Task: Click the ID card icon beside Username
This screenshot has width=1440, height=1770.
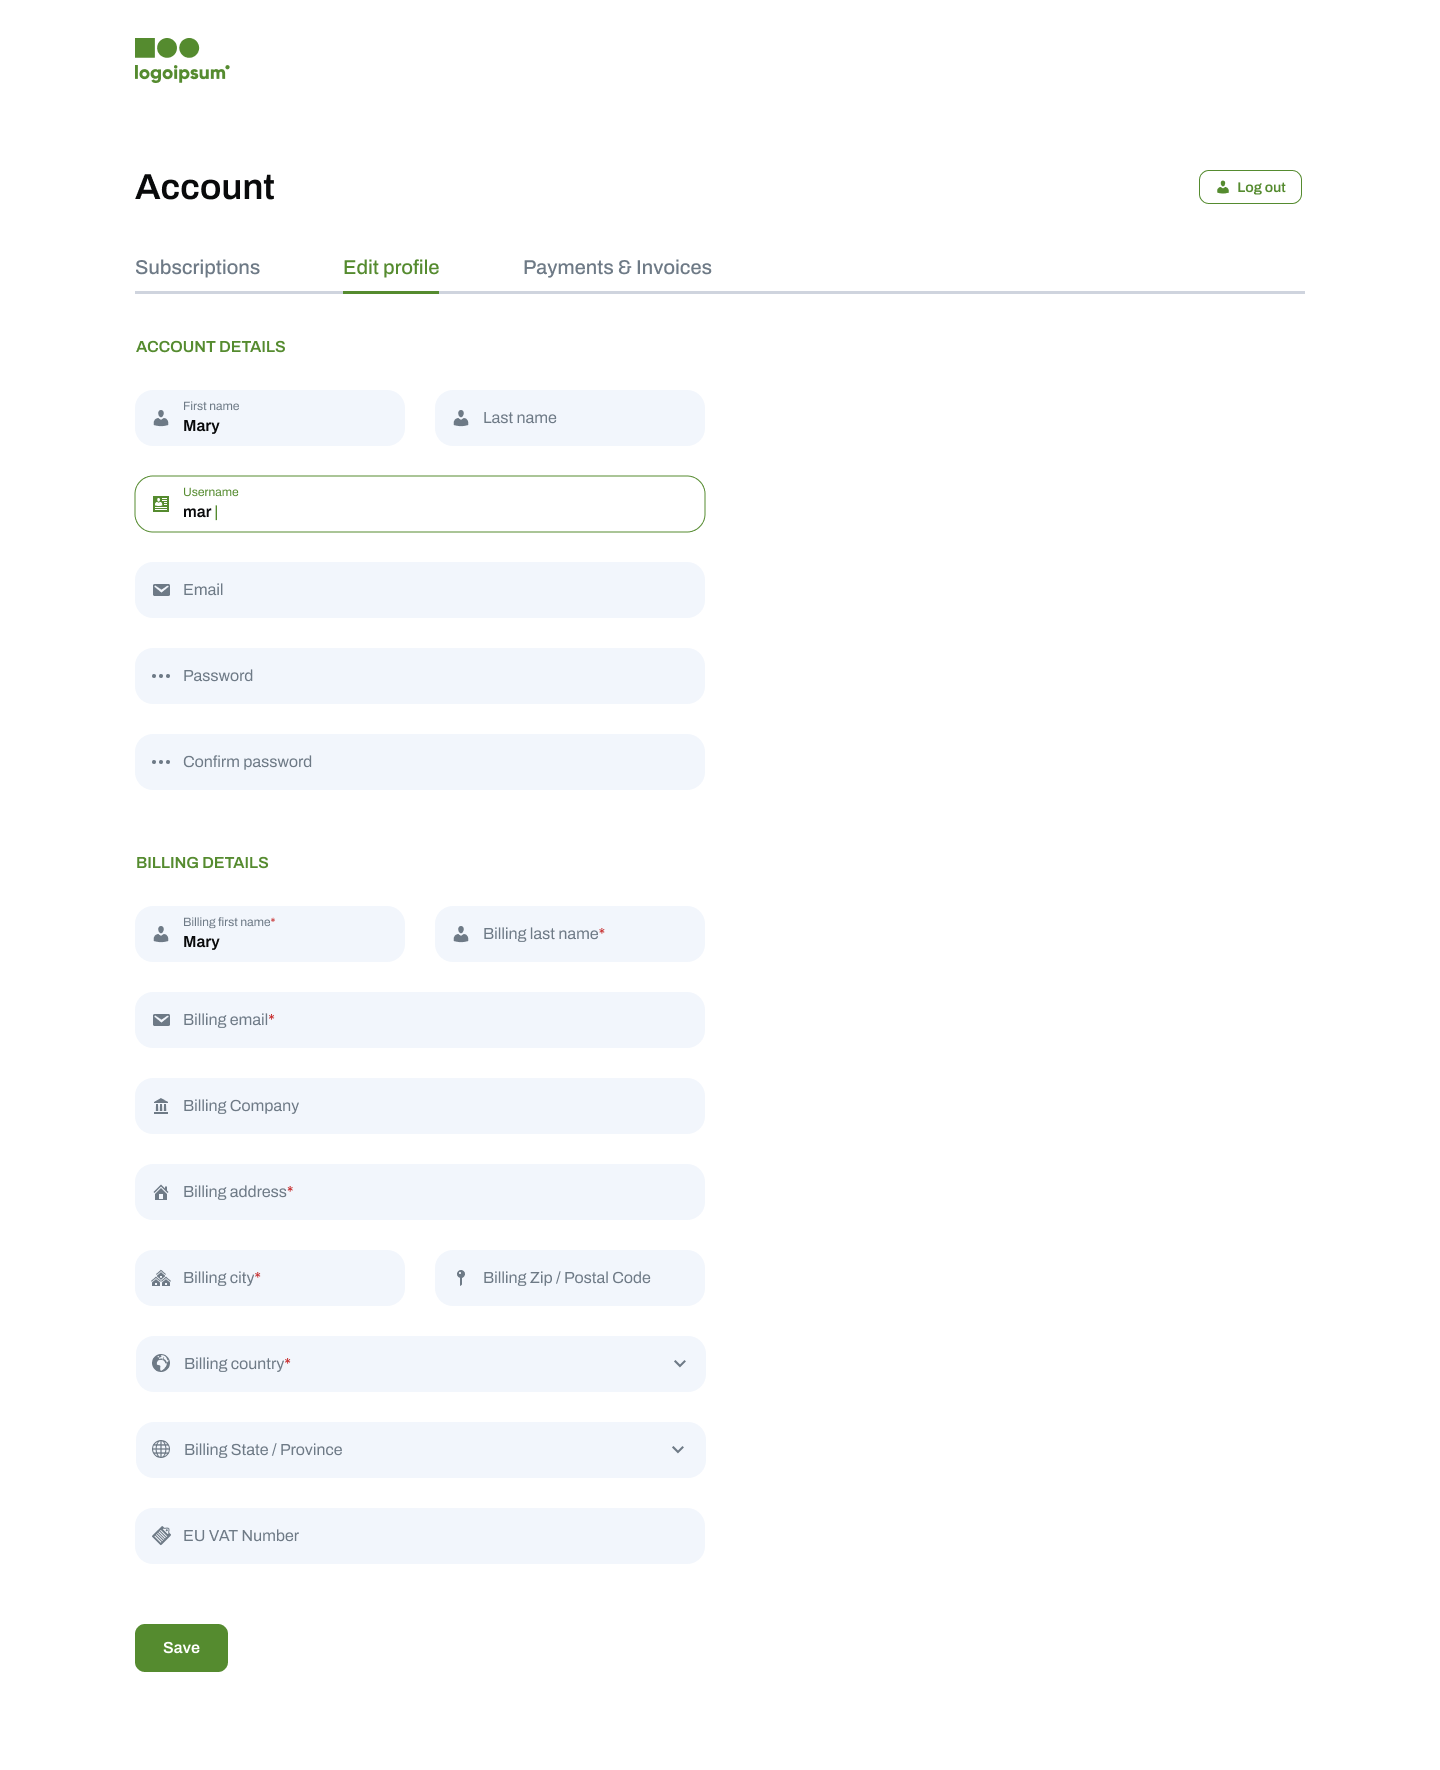Action: click(161, 504)
